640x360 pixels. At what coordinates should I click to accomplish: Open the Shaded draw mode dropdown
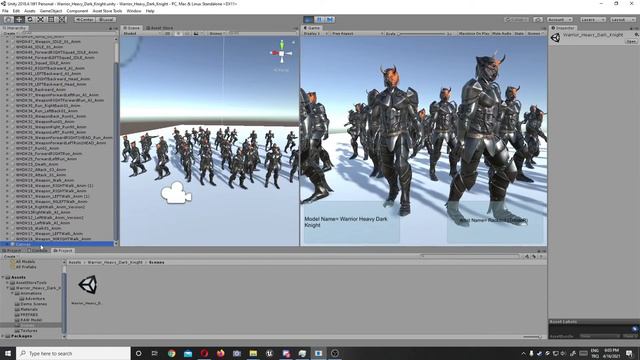click(141, 33)
